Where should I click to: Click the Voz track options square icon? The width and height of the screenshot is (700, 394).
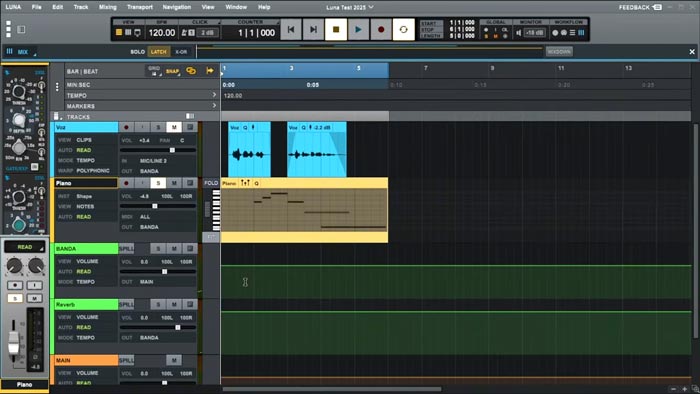pyautogui.click(x=190, y=127)
